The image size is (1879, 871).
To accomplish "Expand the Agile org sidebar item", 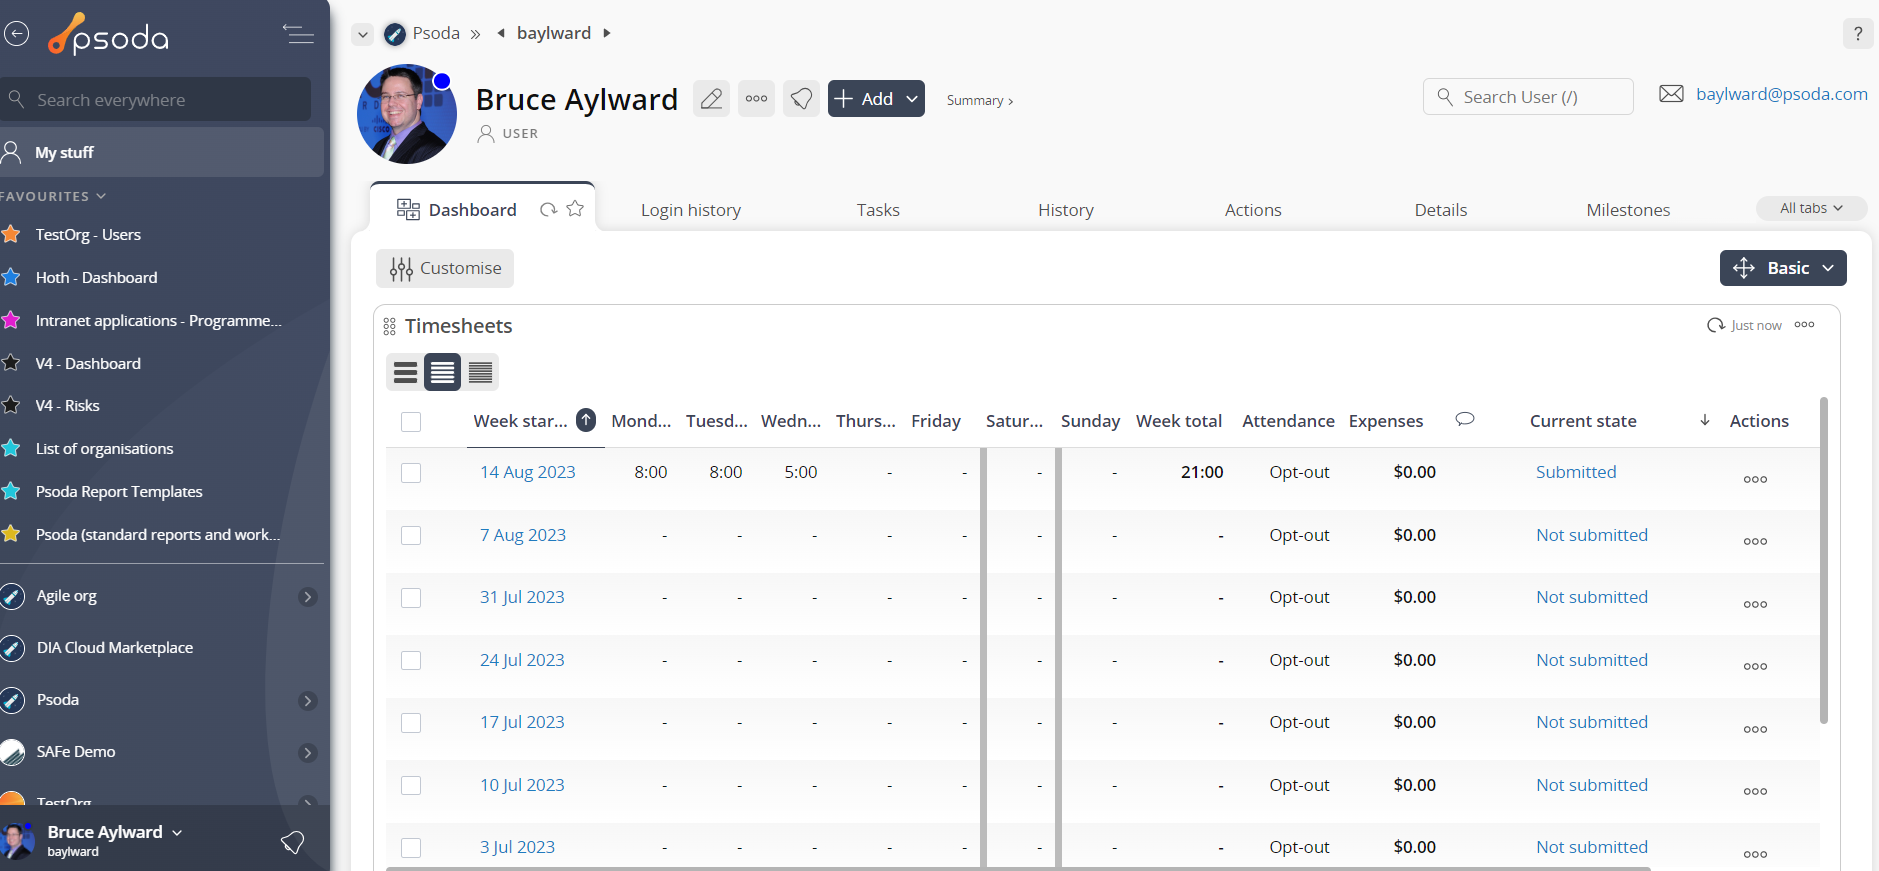I will 308,597.
